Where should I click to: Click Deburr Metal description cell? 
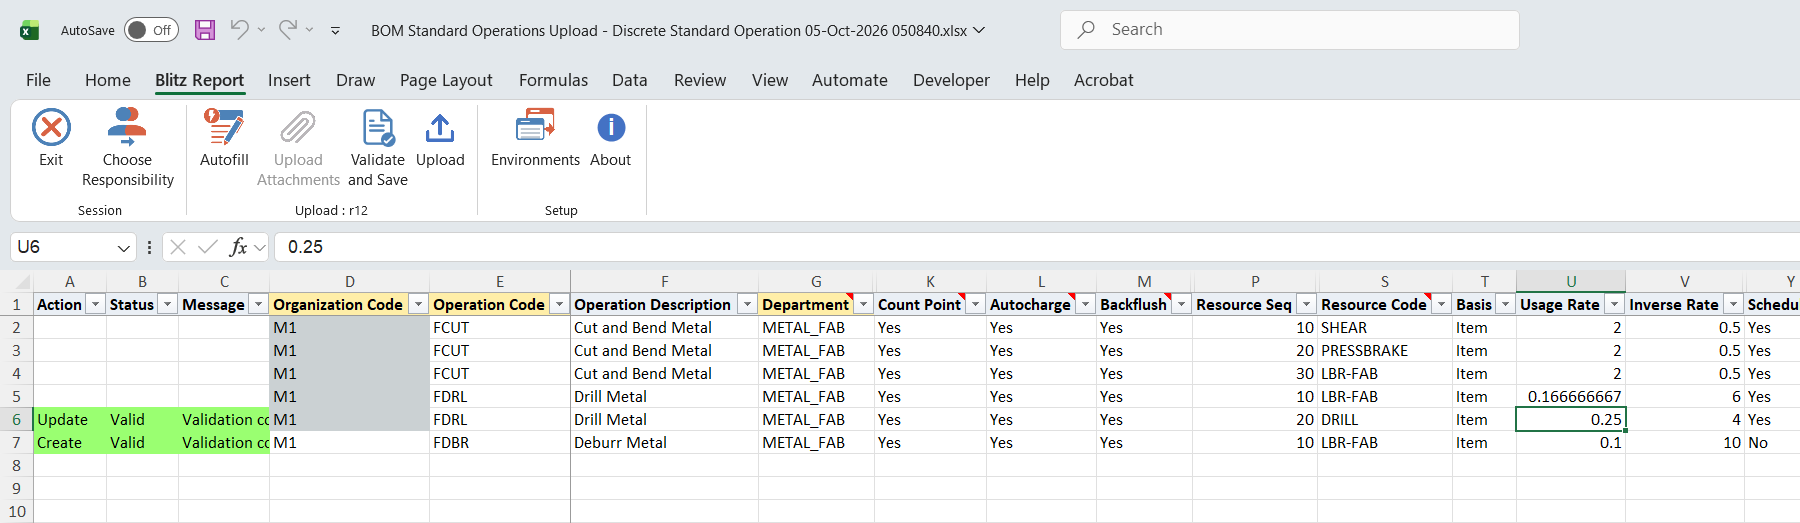(x=664, y=443)
